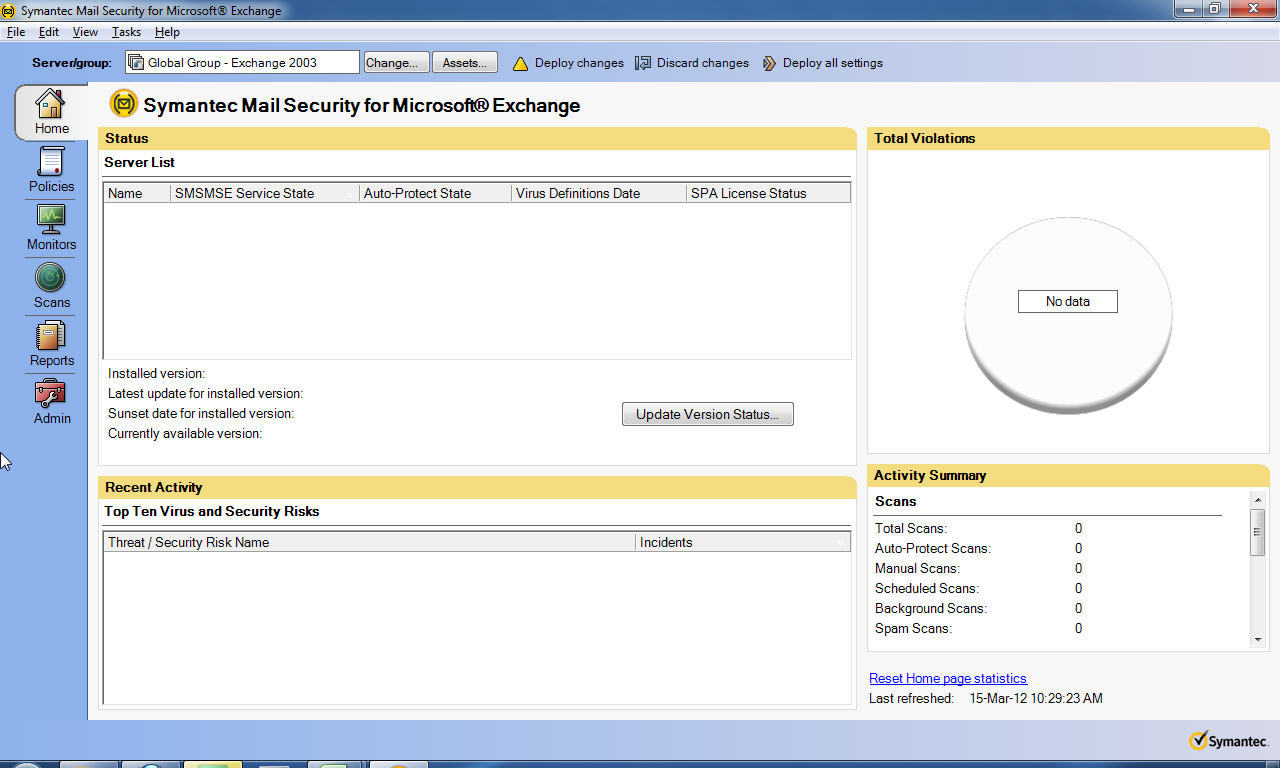The image size is (1280, 768).
Task: Click the Spam Scans label
Action: coord(913,628)
